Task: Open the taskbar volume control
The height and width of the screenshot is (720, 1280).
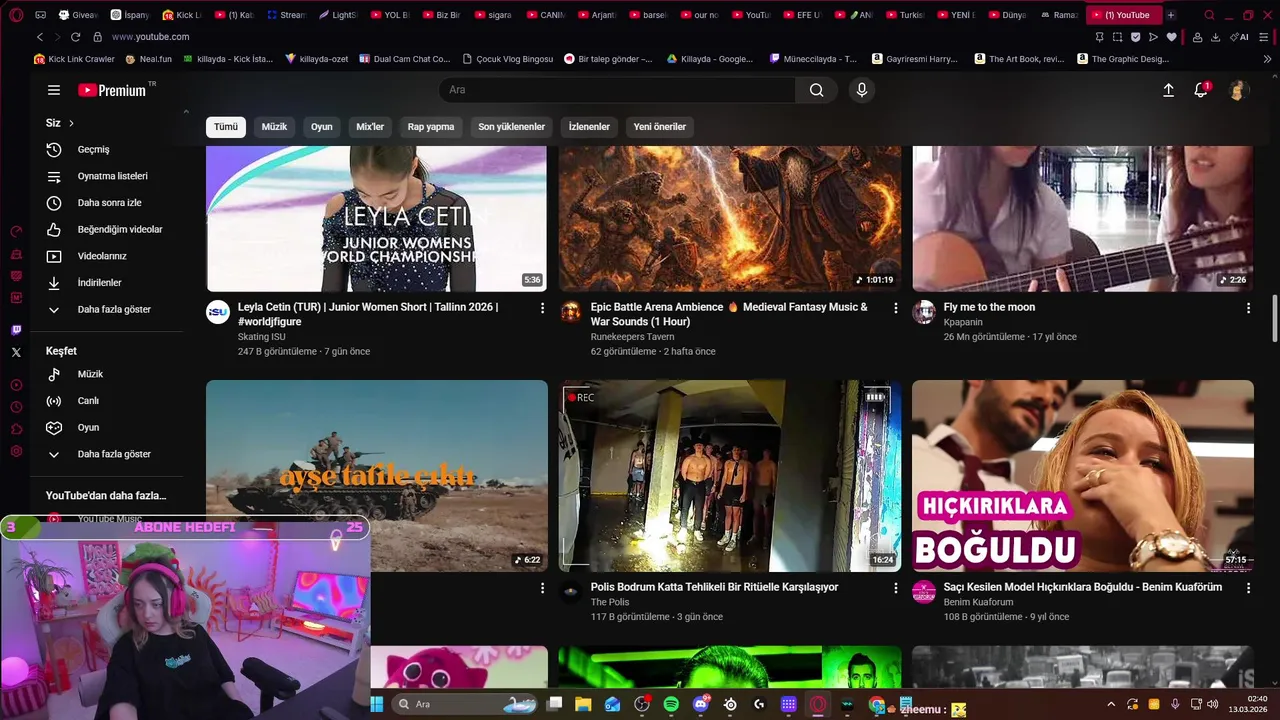Action: [x=1213, y=705]
